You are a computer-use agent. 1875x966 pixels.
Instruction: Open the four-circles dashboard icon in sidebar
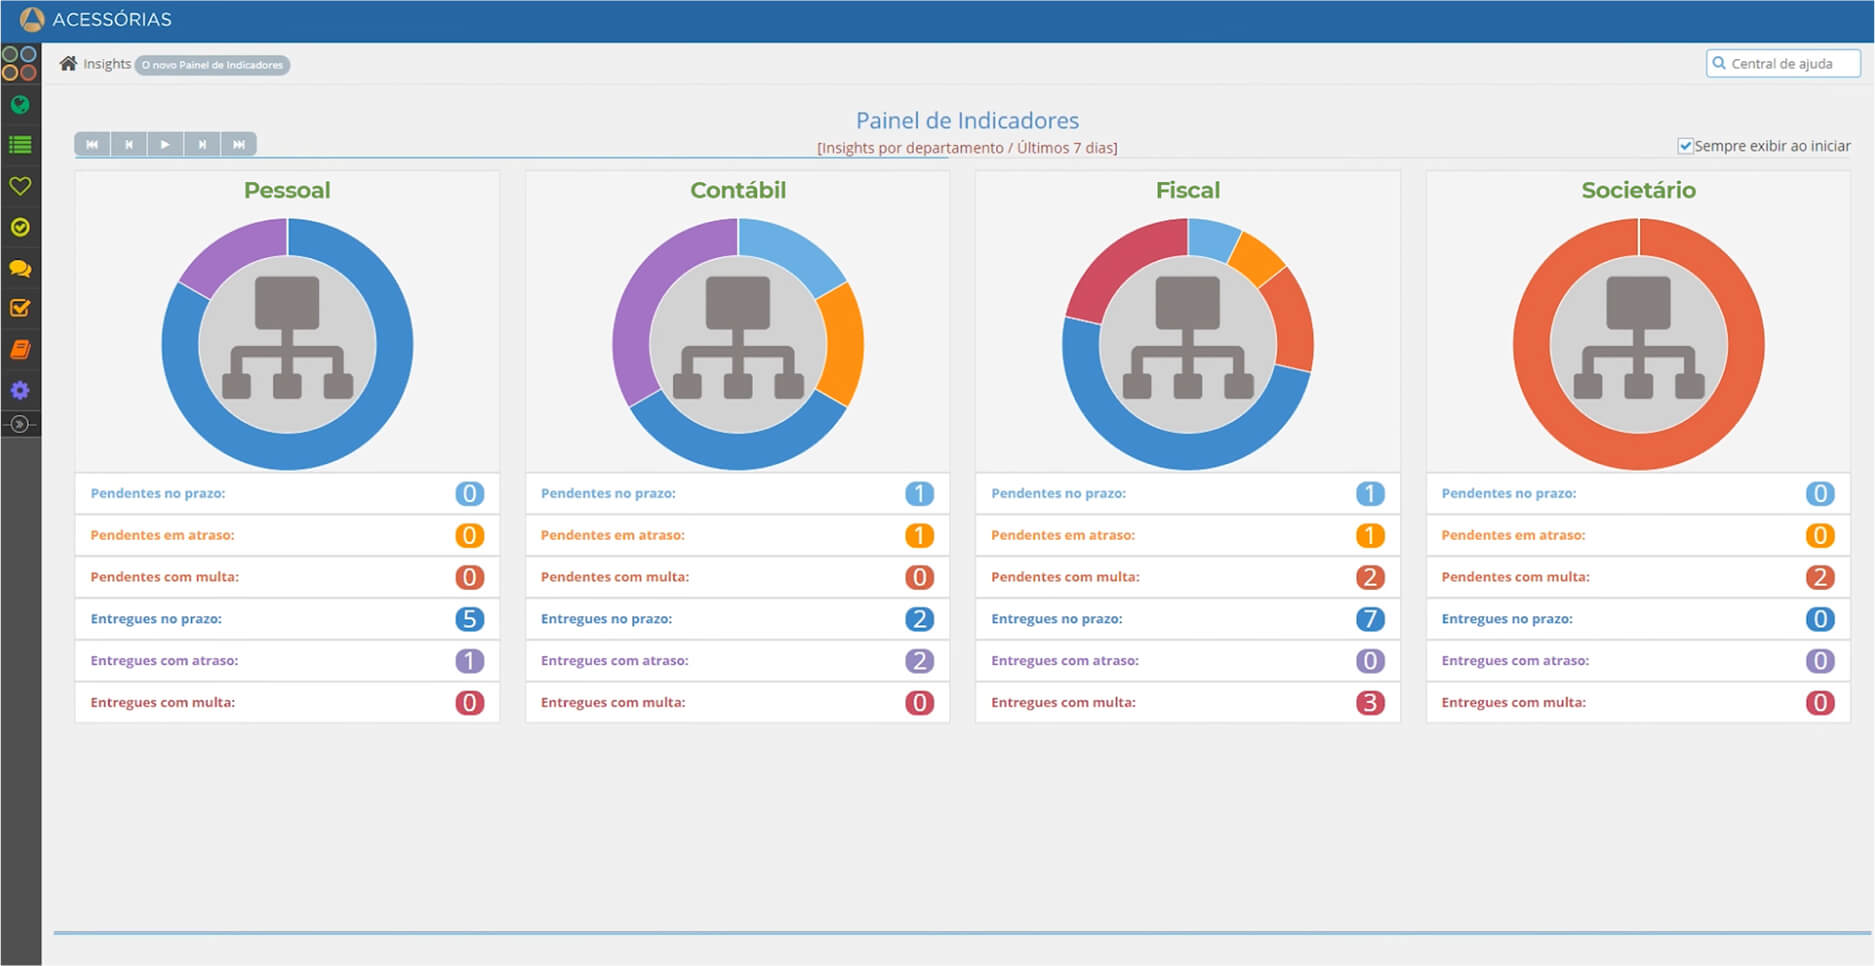(19, 63)
